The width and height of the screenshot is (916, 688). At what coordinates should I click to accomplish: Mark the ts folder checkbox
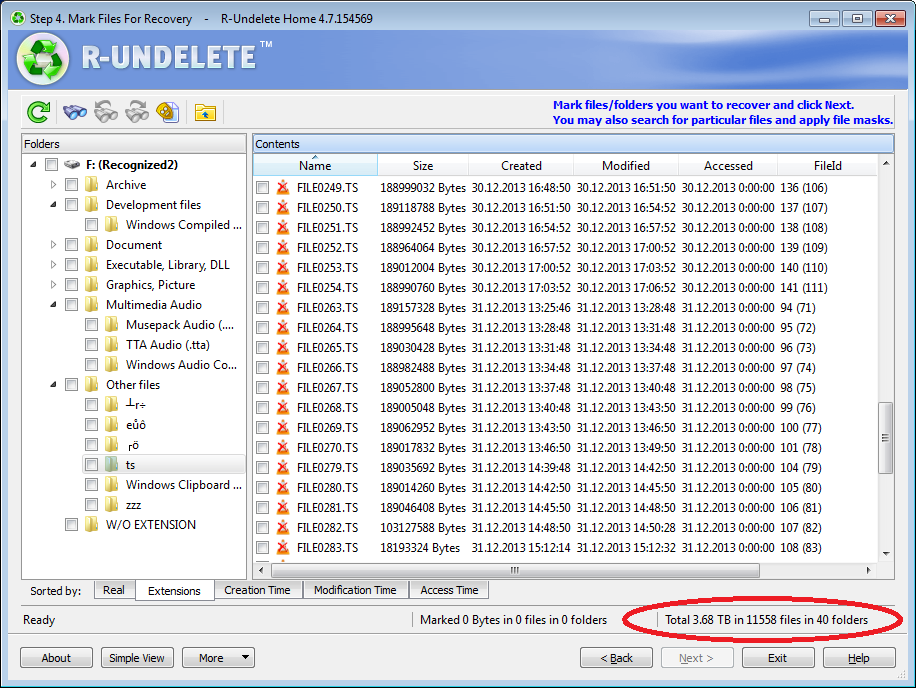(x=91, y=465)
